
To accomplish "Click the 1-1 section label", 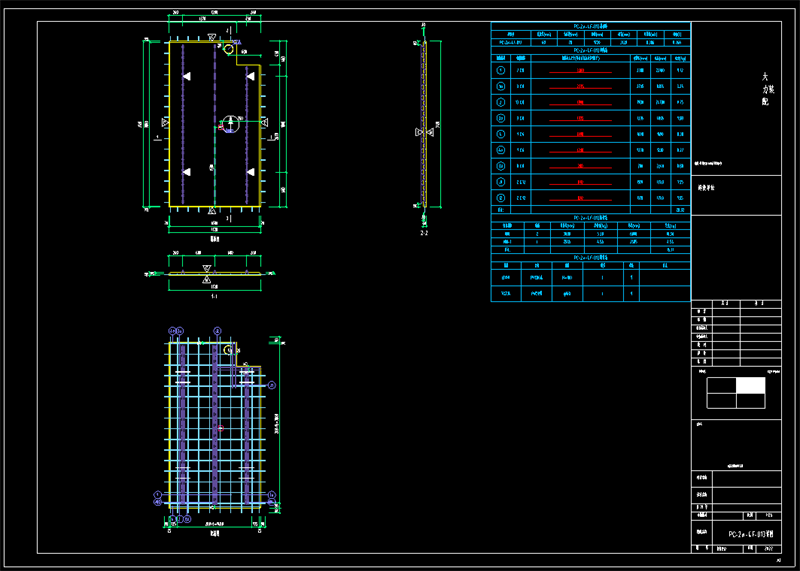I will 214,296.
